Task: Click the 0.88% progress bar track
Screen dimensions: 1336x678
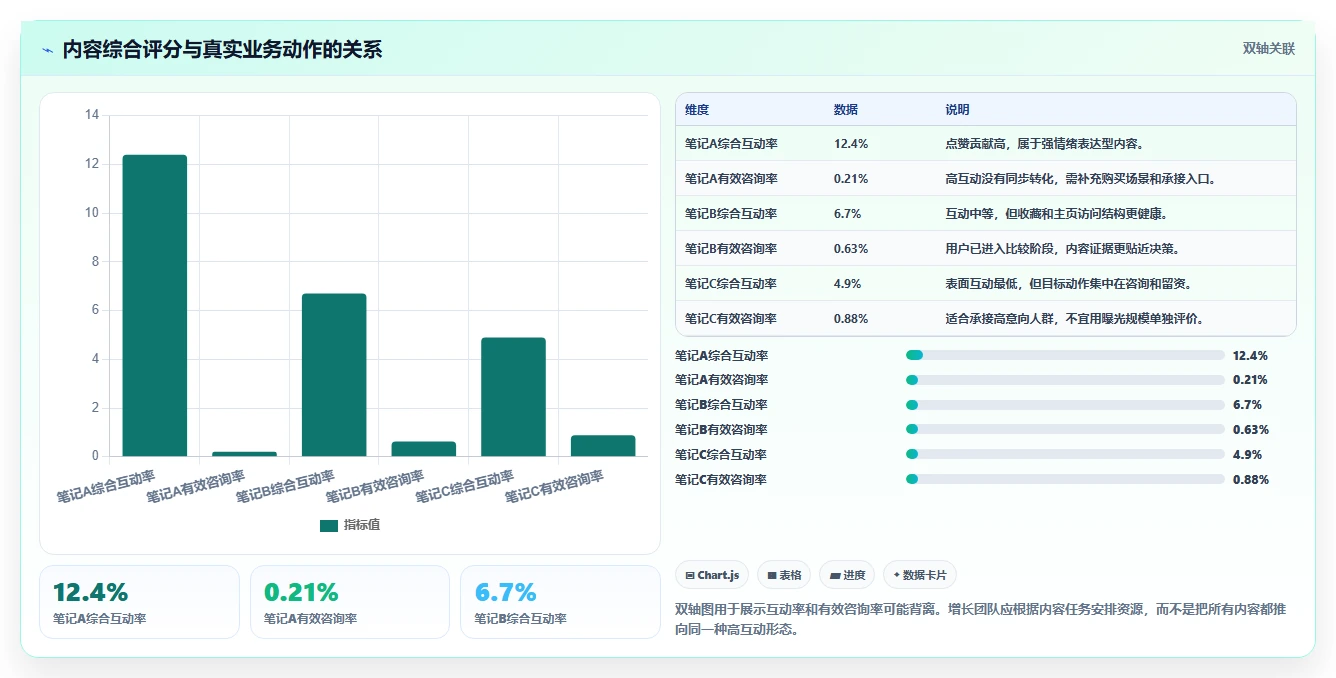Action: [1065, 479]
